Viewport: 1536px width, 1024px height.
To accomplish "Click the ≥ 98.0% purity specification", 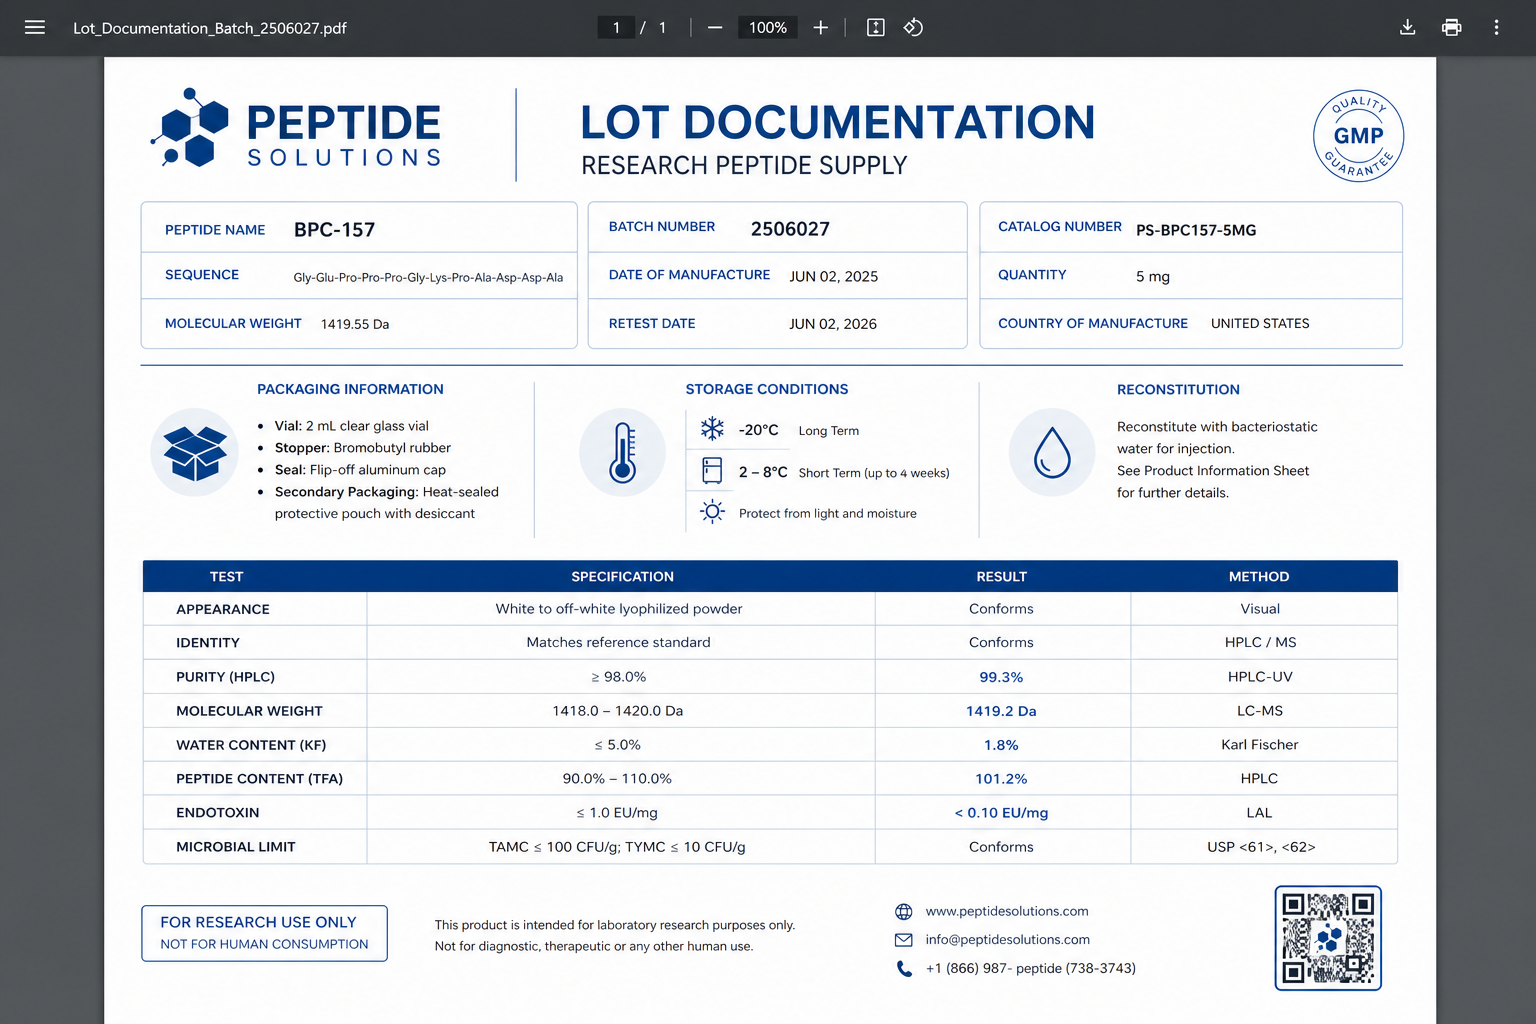I will [x=619, y=677].
